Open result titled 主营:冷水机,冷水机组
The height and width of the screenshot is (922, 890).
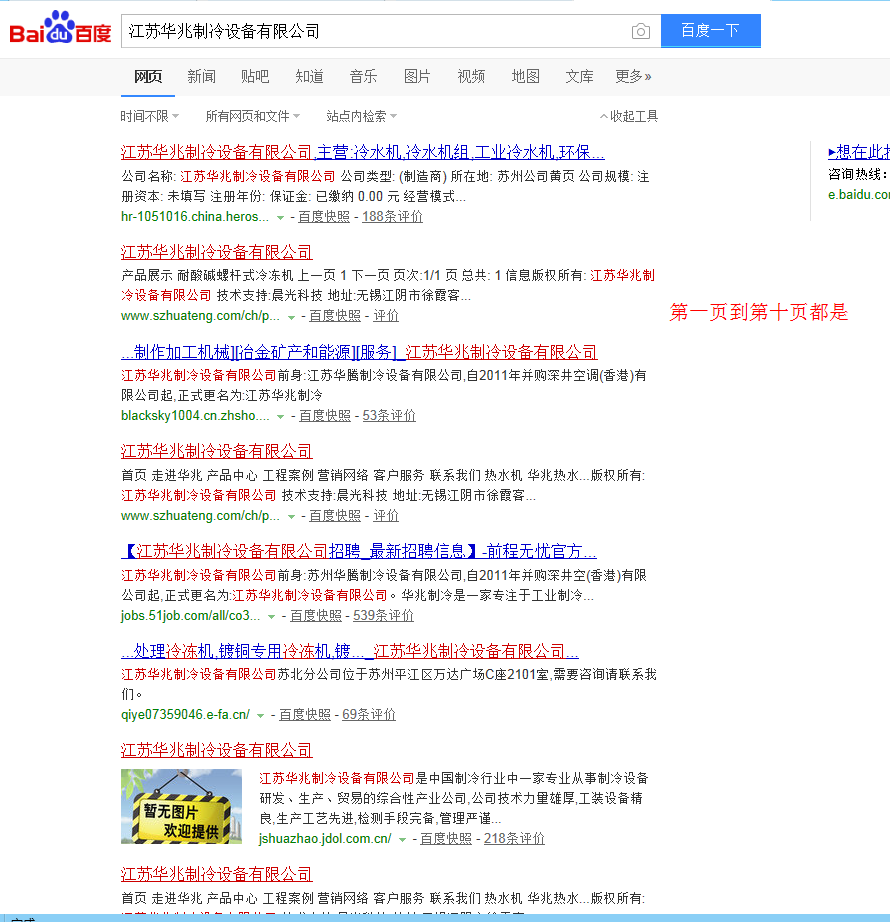point(363,152)
